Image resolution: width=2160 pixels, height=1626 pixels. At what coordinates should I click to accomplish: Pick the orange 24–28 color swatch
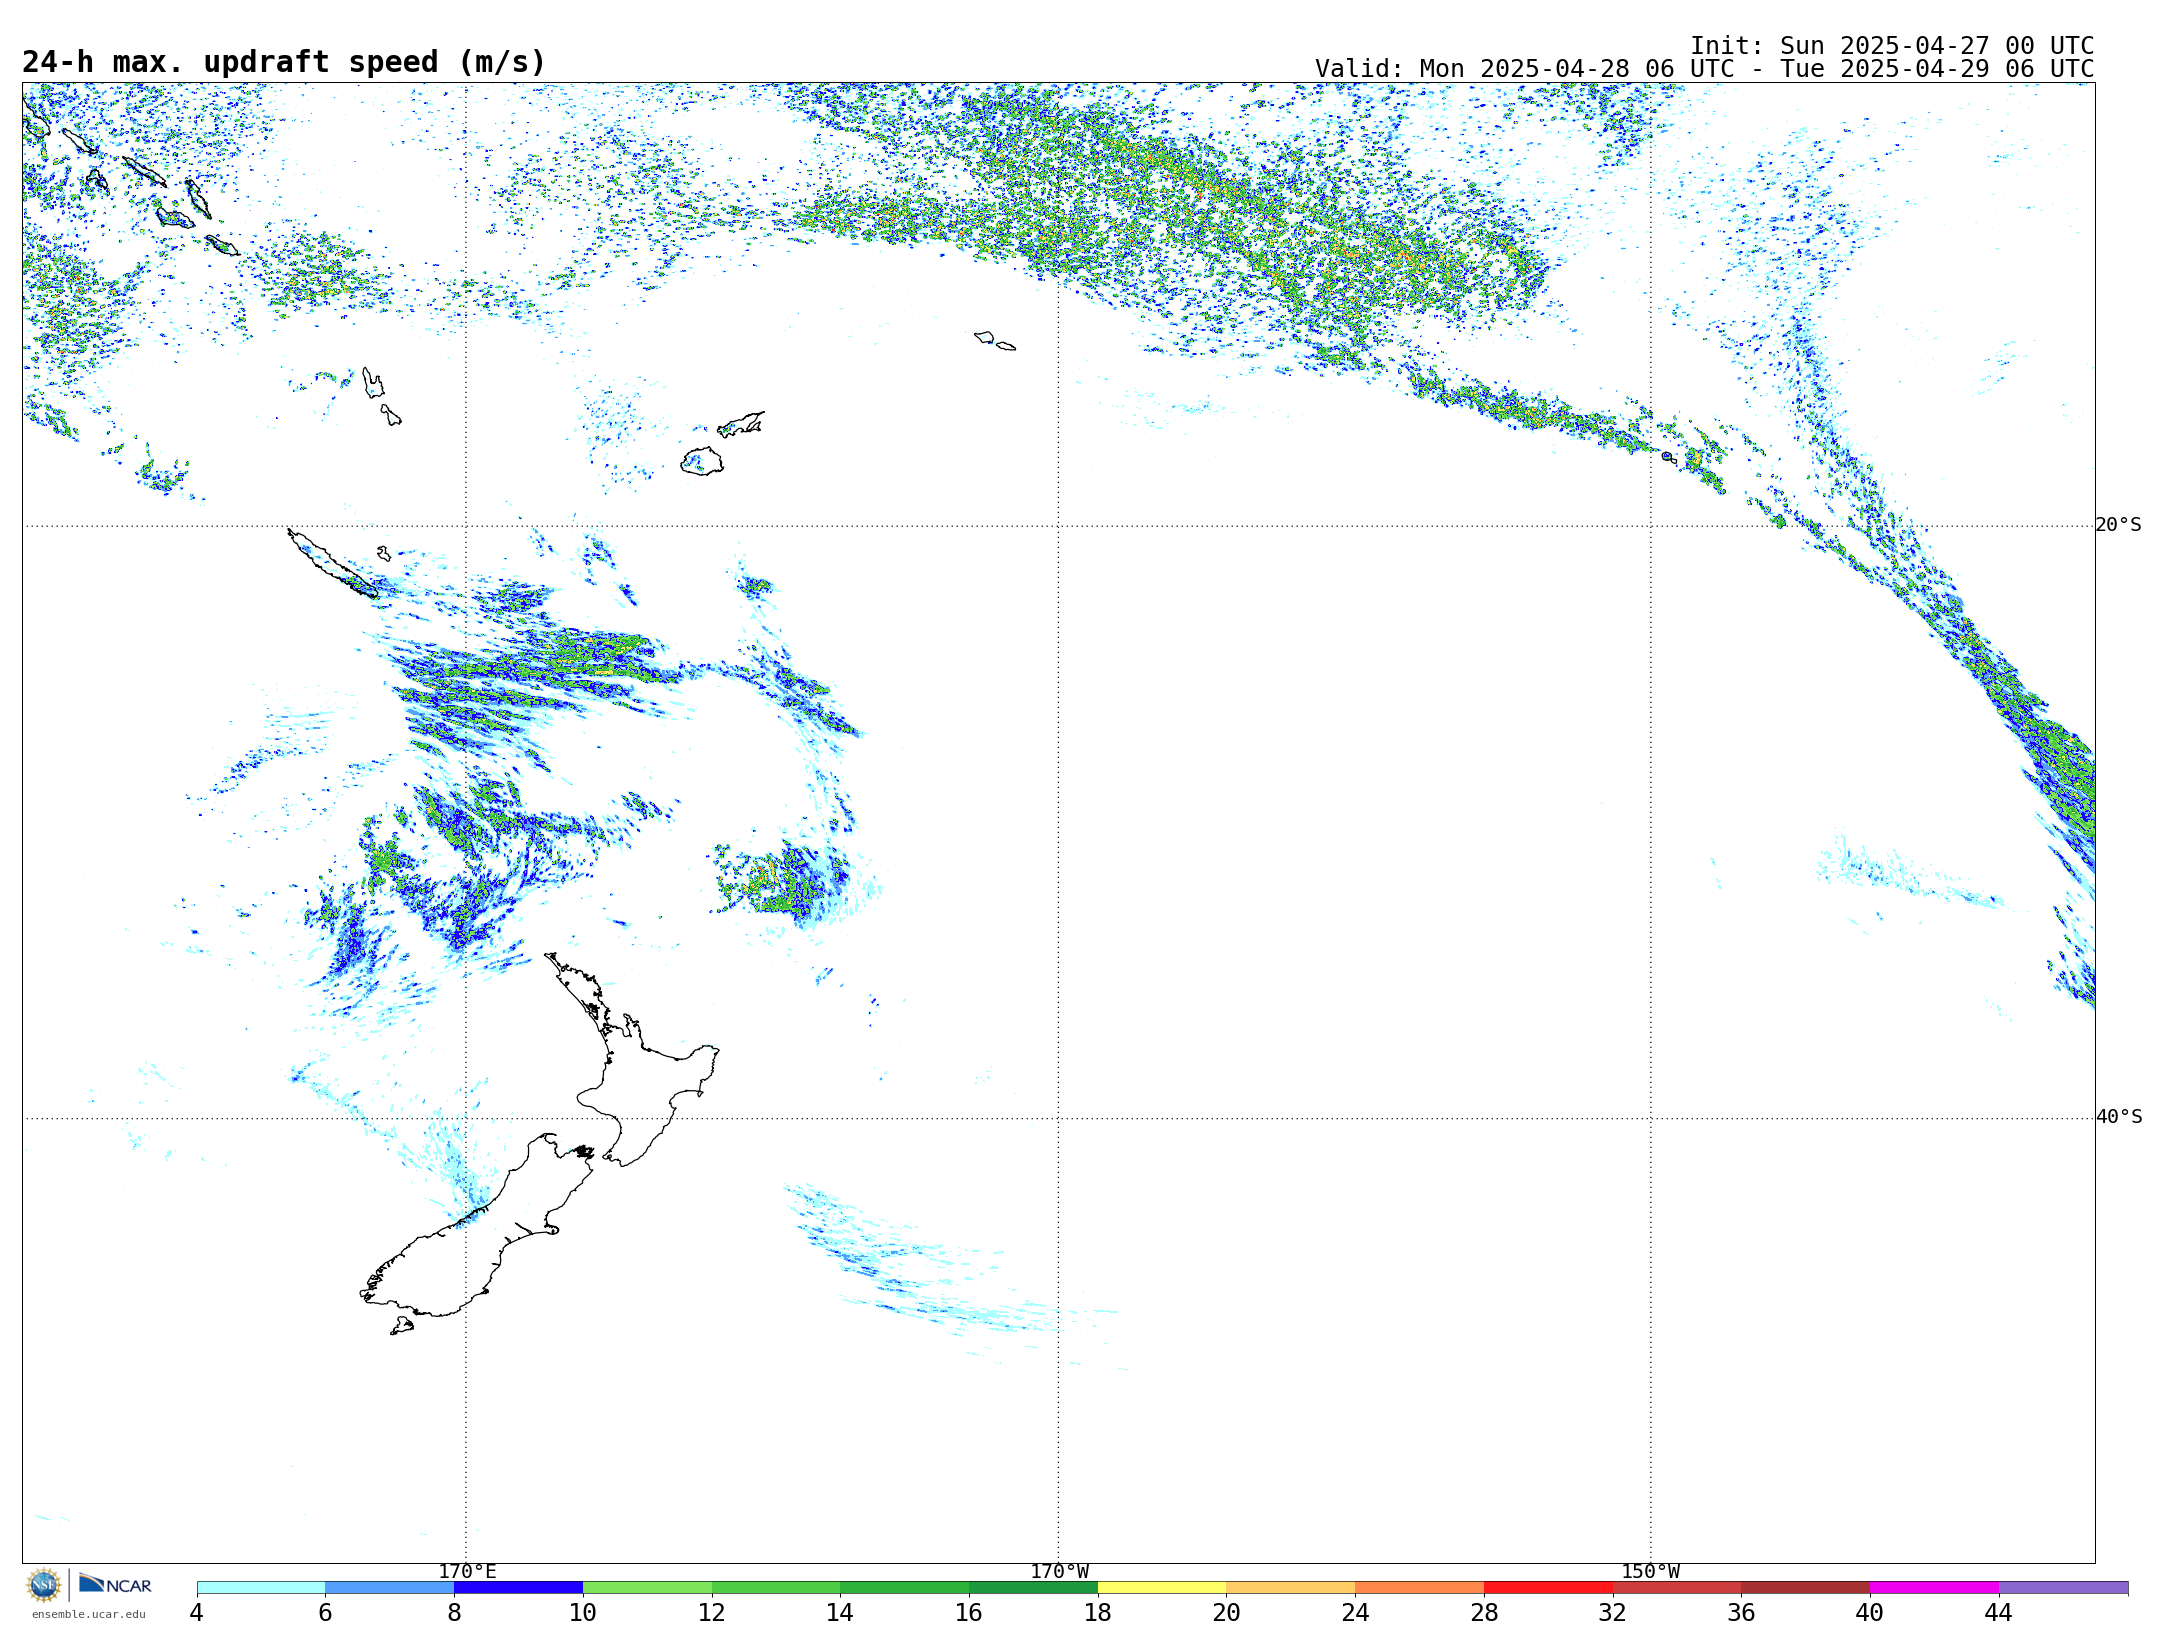point(1420,1588)
